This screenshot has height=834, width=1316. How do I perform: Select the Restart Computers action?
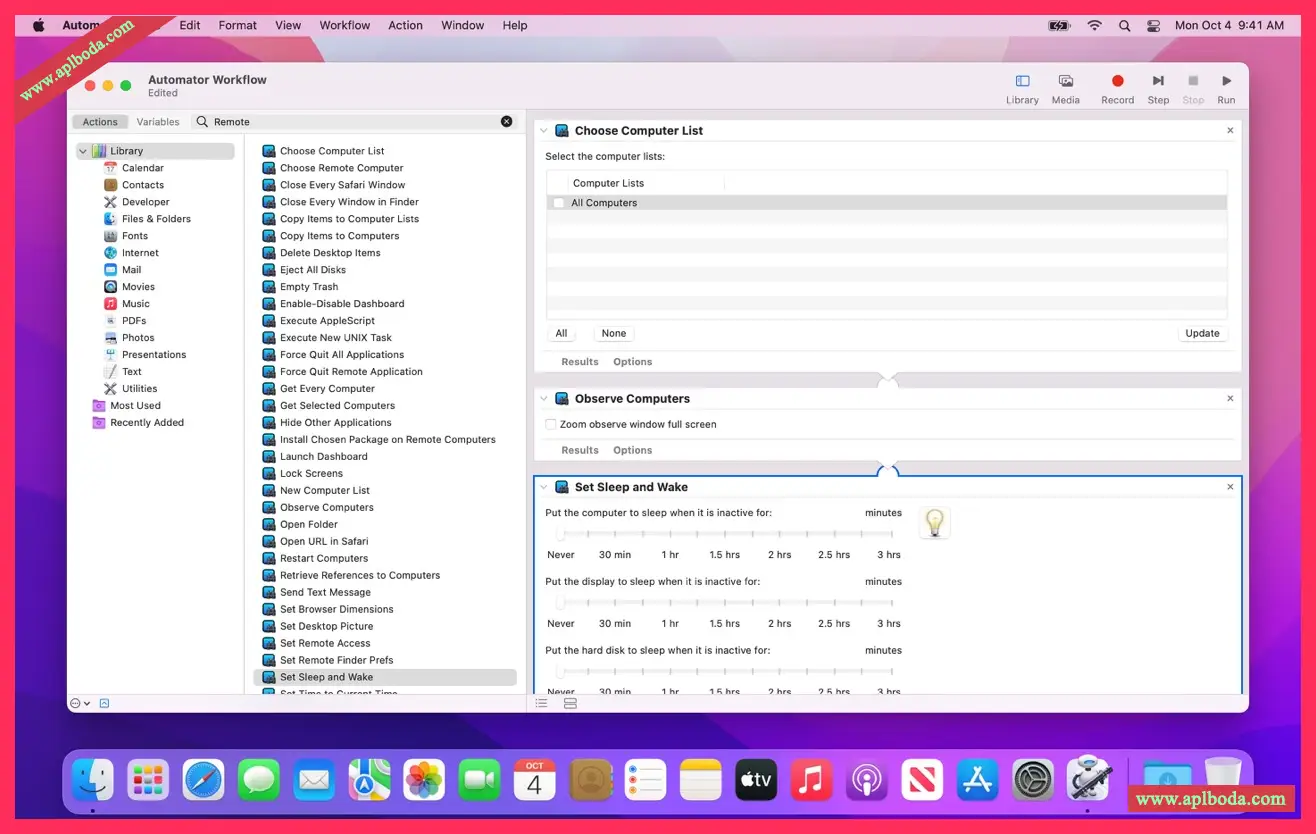(x=324, y=559)
